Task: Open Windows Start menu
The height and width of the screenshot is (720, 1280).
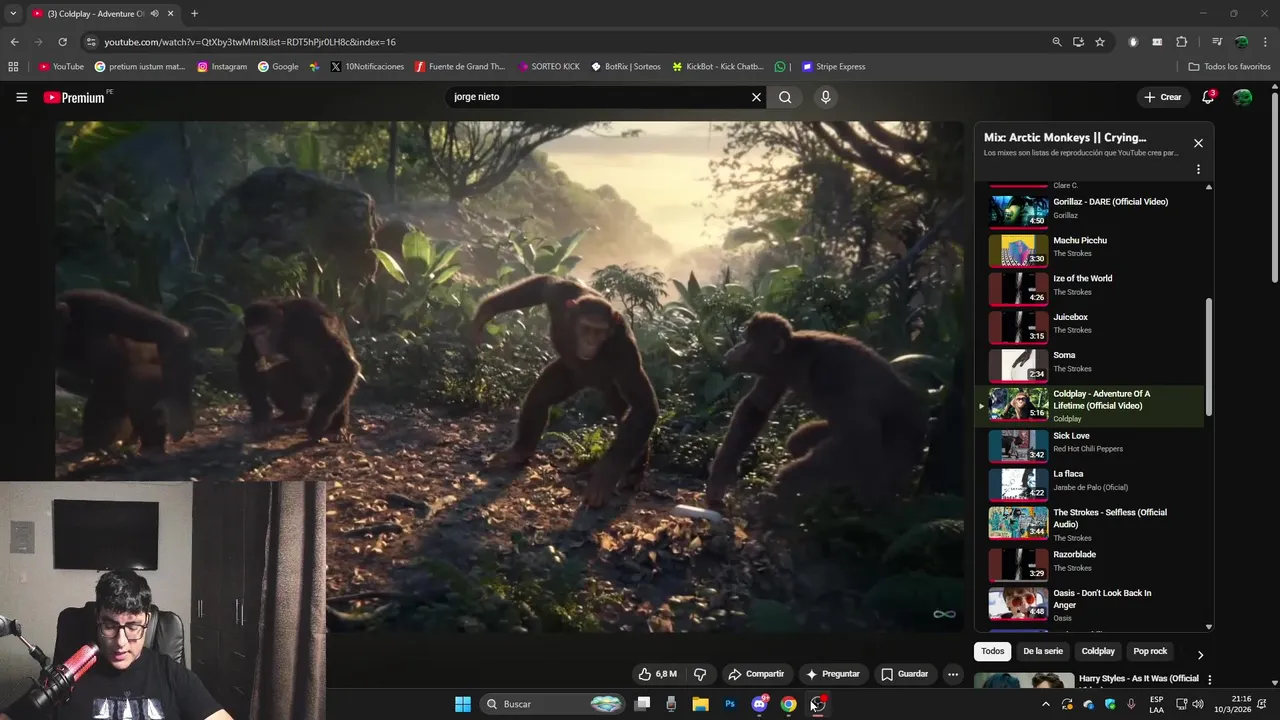Action: 463,704
